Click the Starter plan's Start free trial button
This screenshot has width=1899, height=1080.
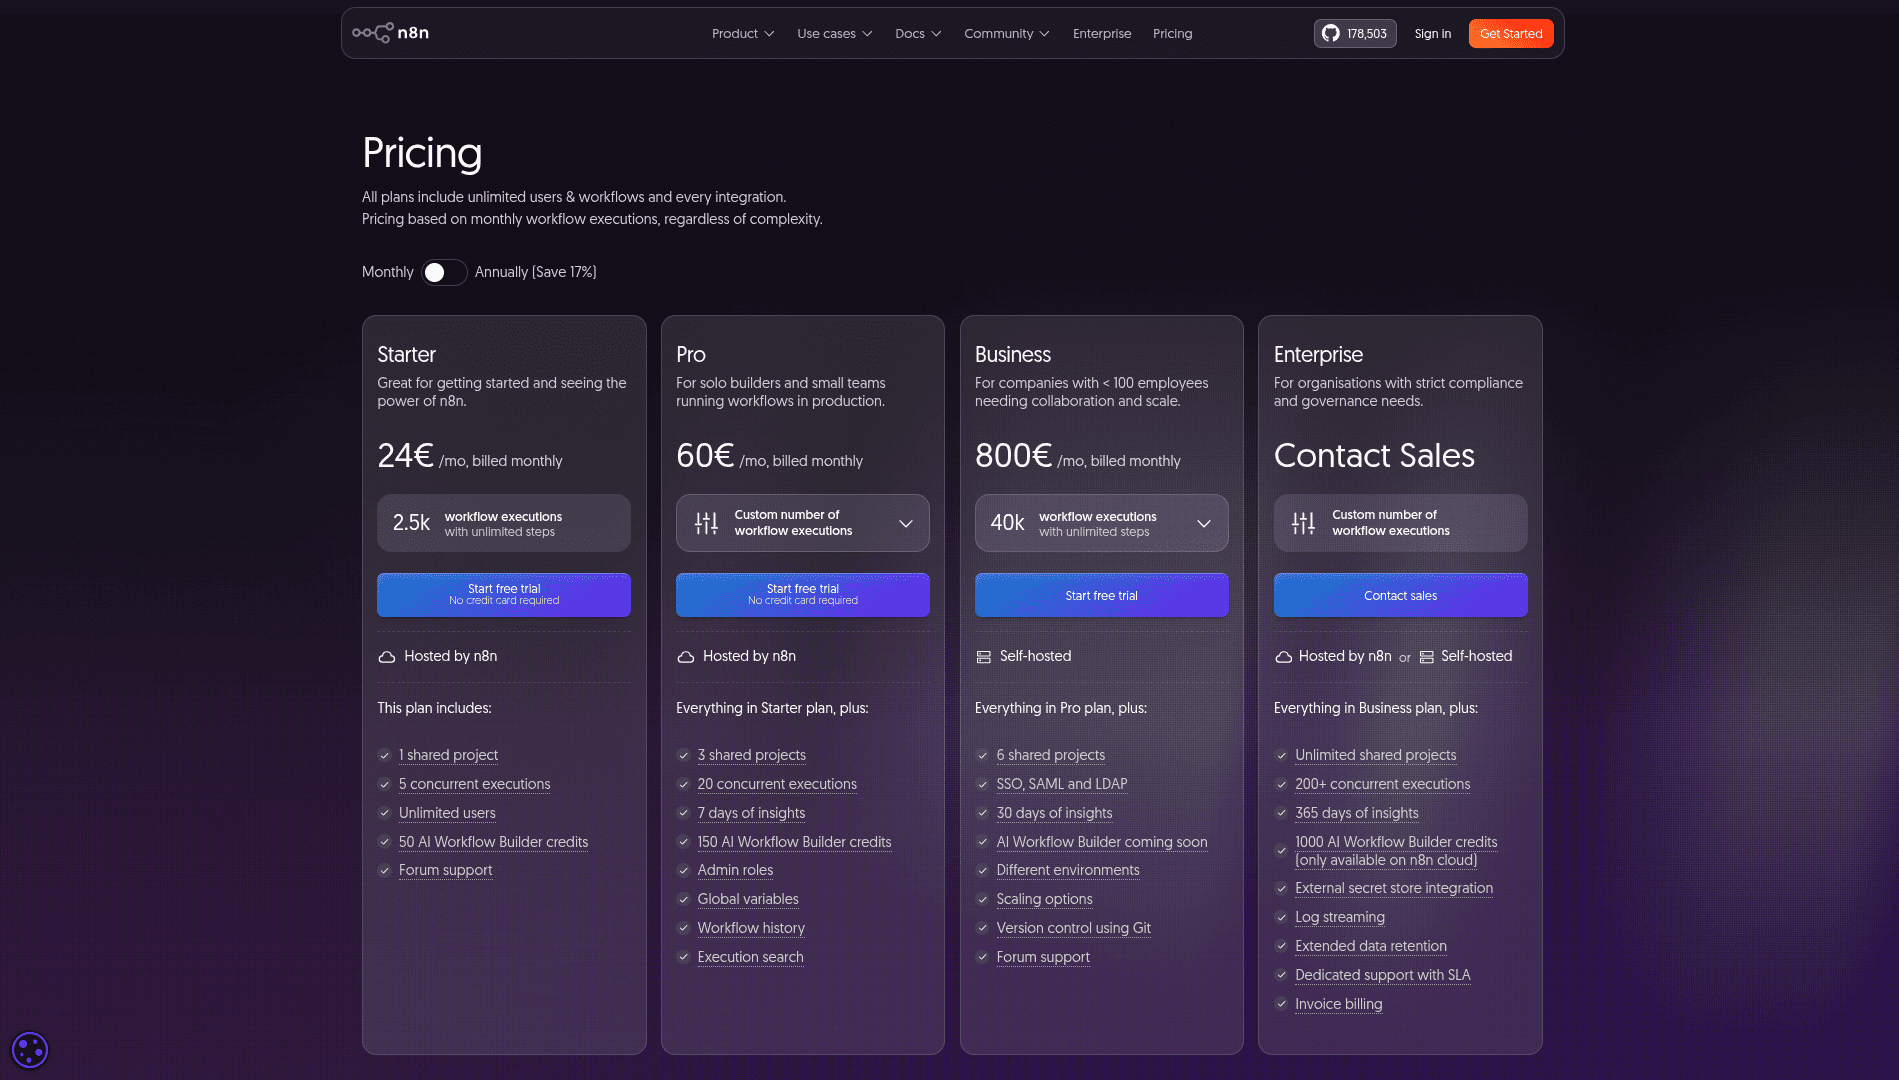click(x=504, y=595)
